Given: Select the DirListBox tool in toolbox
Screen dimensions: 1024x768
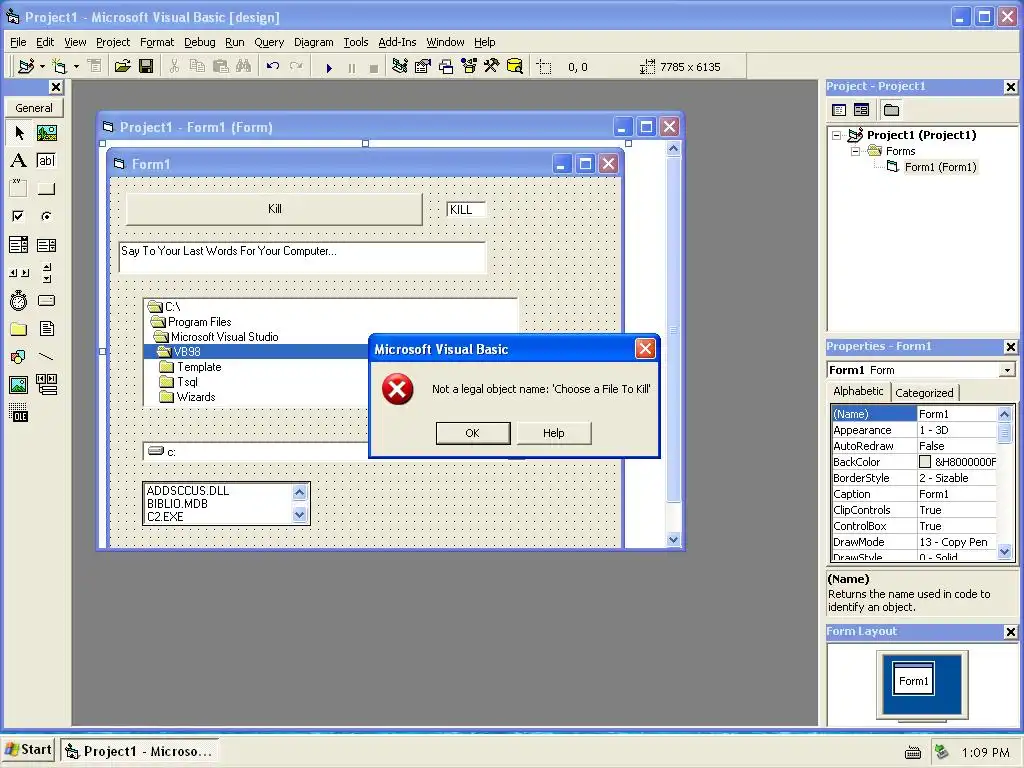Looking at the screenshot, I should [x=18, y=328].
